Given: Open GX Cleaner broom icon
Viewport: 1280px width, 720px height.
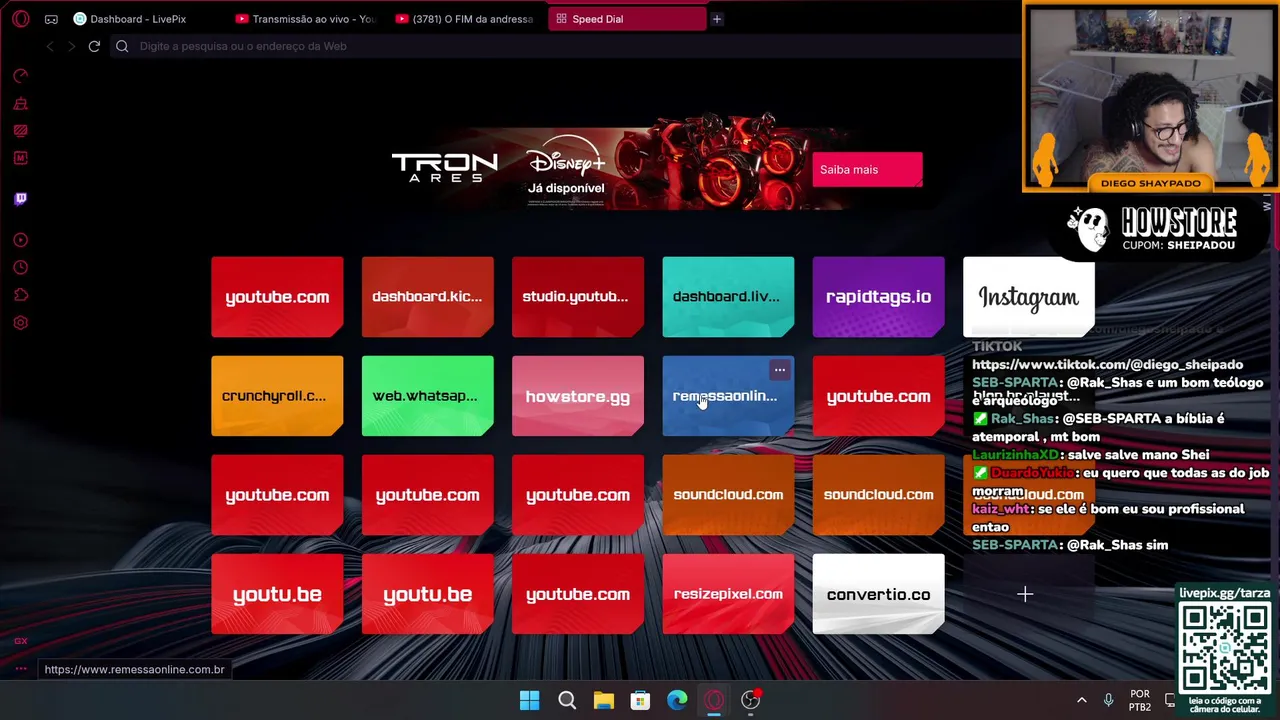Looking at the screenshot, I should coord(20,103).
